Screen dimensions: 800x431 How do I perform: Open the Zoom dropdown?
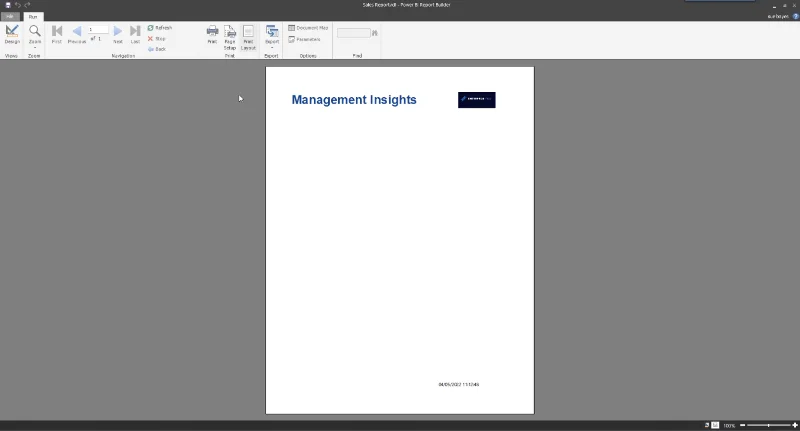coord(35,36)
